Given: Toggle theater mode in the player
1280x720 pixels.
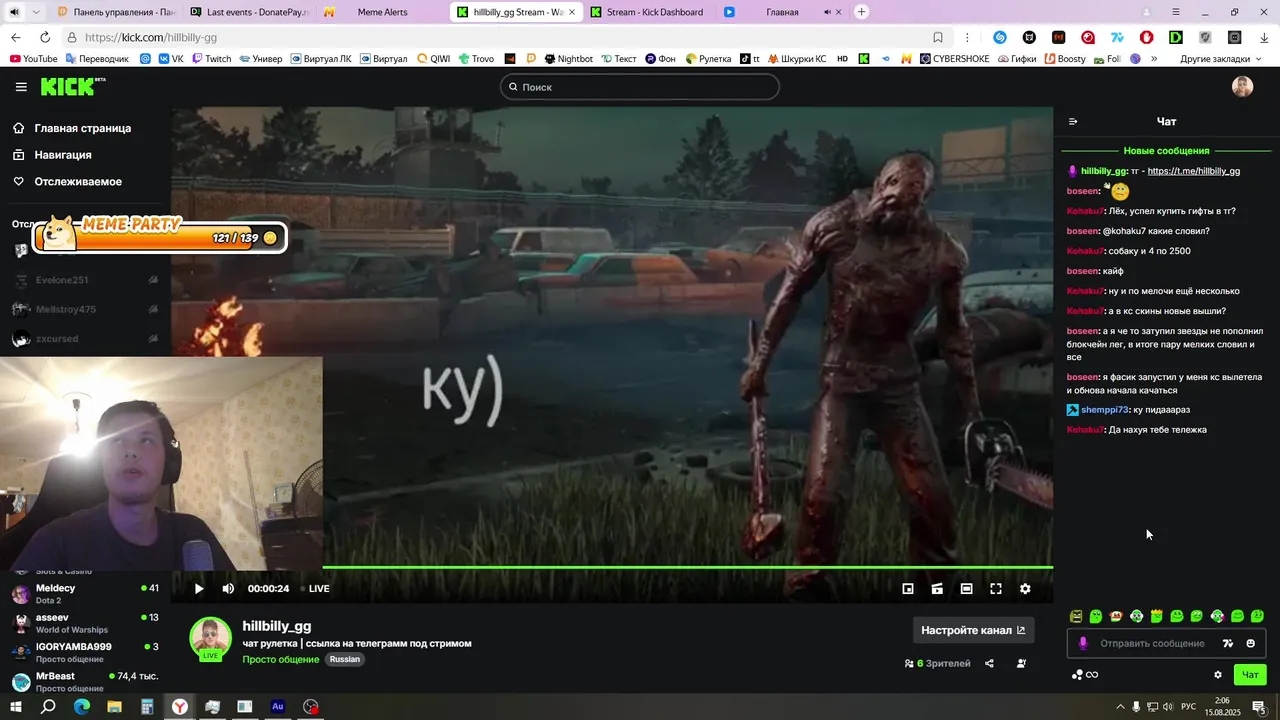Looking at the screenshot, I should click(x=966, y=589).
